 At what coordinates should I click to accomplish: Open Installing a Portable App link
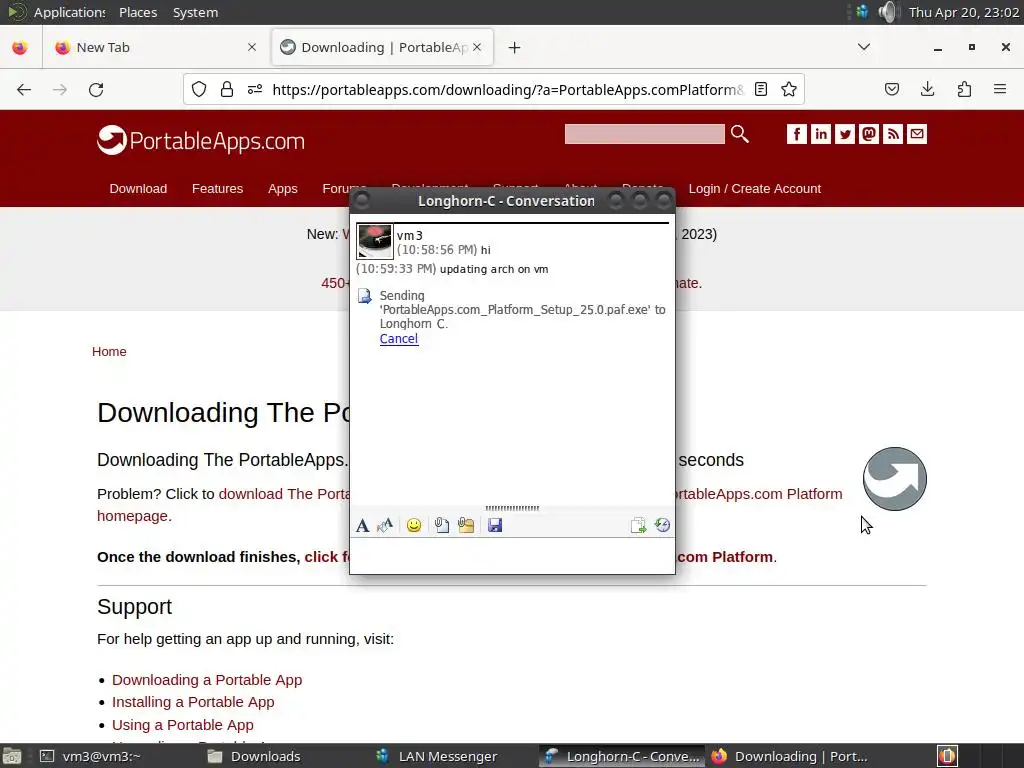[x=193, y=702]
